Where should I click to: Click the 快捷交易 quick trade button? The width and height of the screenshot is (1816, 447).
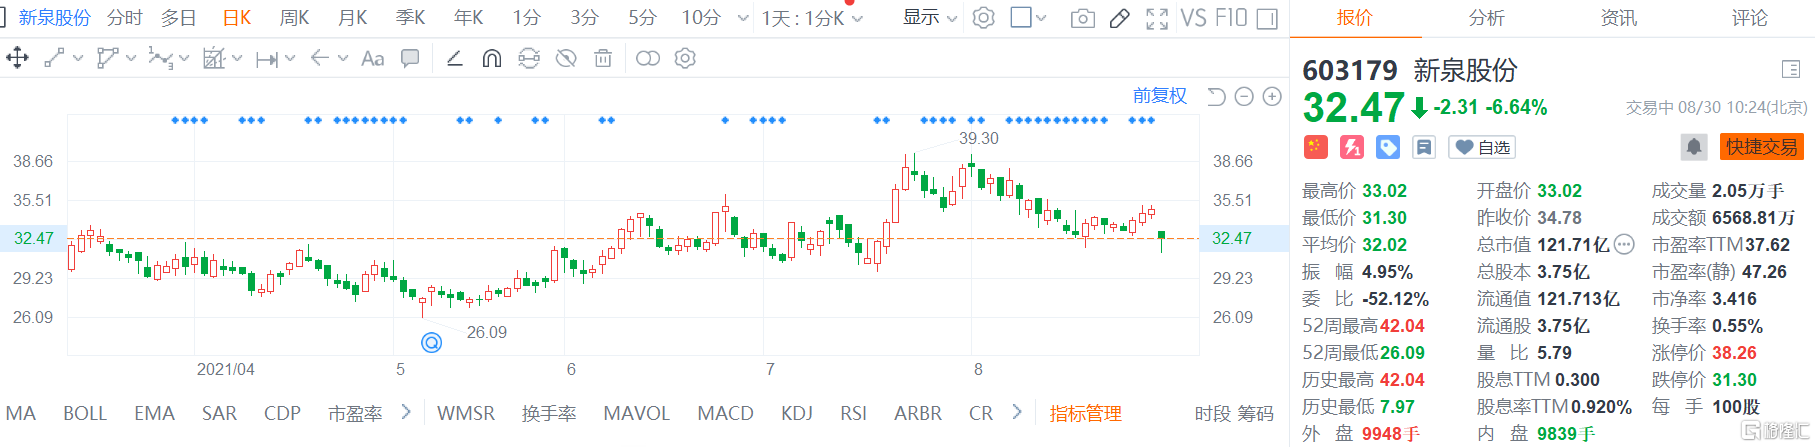(1762, 147)
